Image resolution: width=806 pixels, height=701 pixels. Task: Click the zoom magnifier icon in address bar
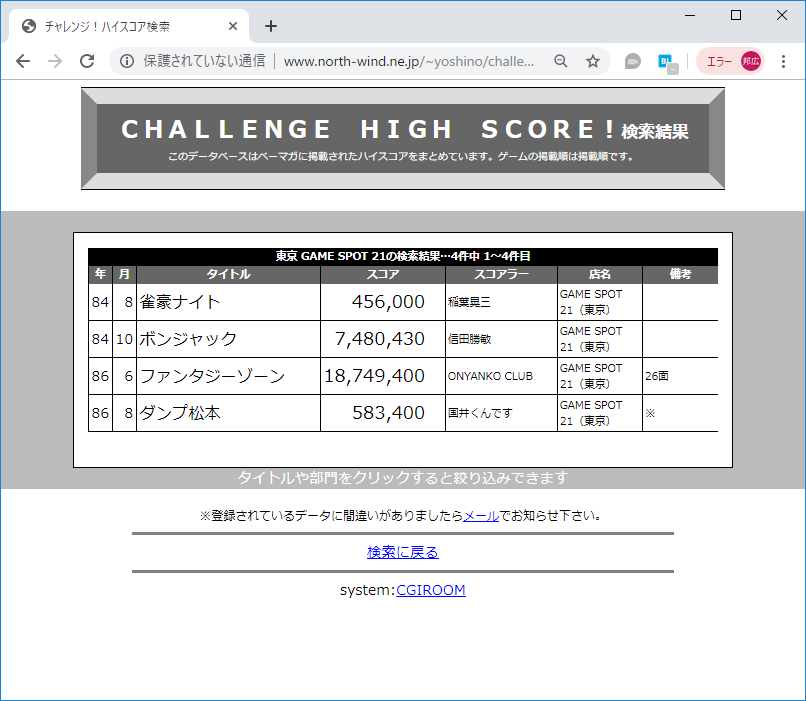(x=561, y=61)
